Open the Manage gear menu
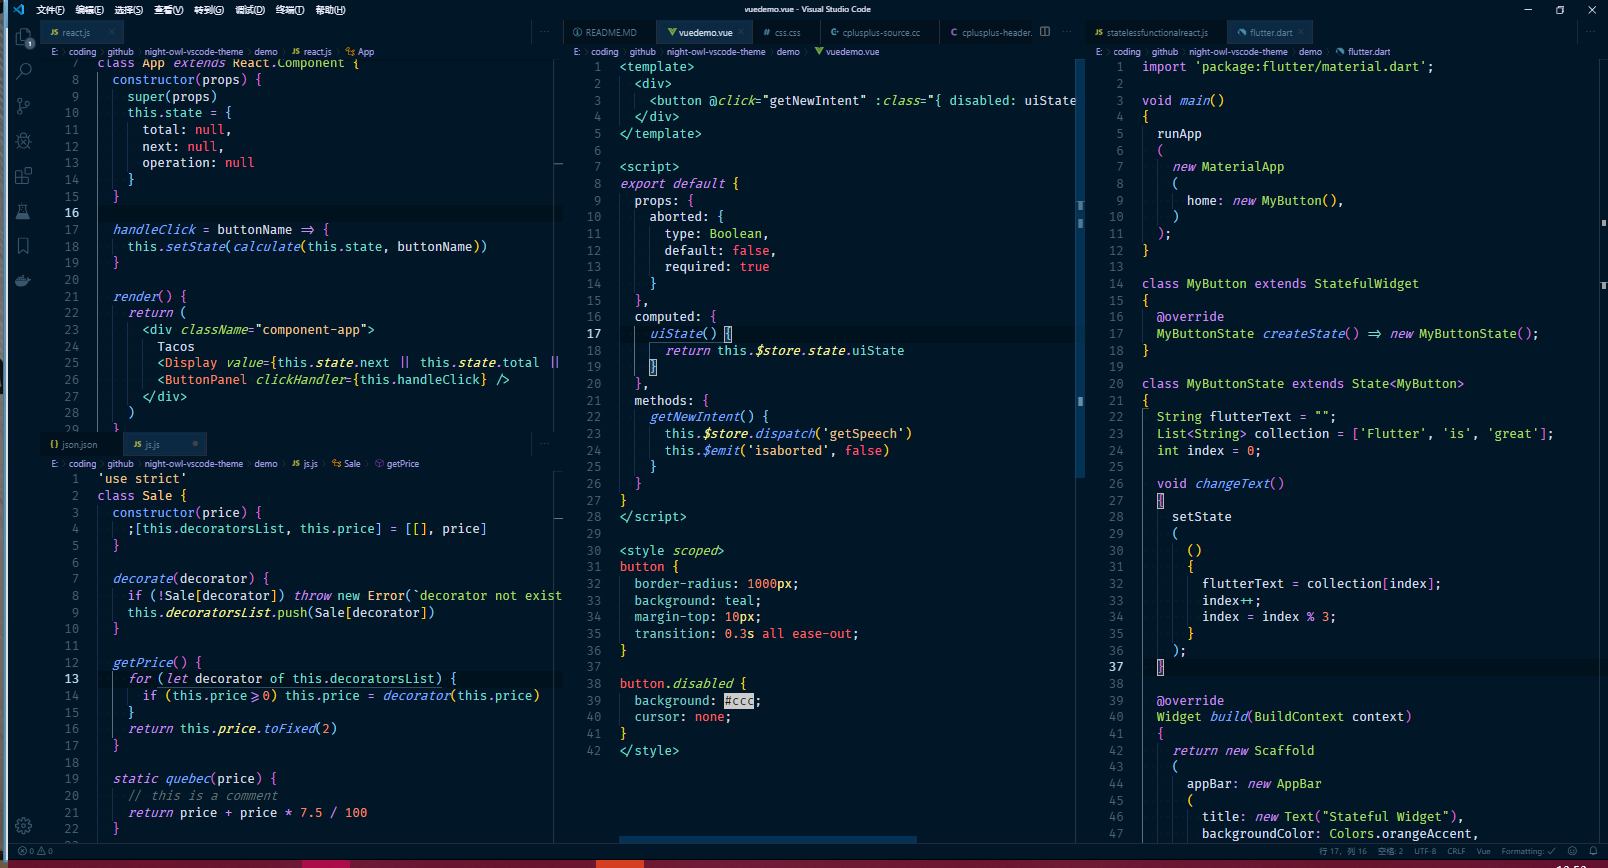This screenshot has width=1608, height=868. [x=24, y=826]
